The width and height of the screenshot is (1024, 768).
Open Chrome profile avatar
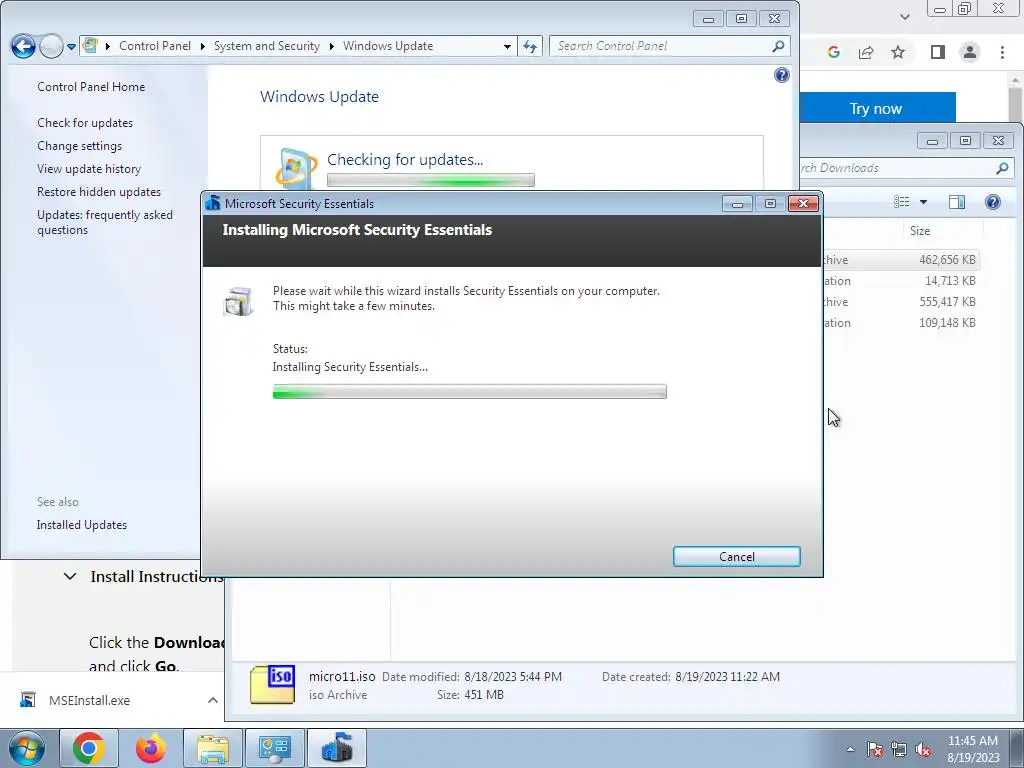pos(970,52)
